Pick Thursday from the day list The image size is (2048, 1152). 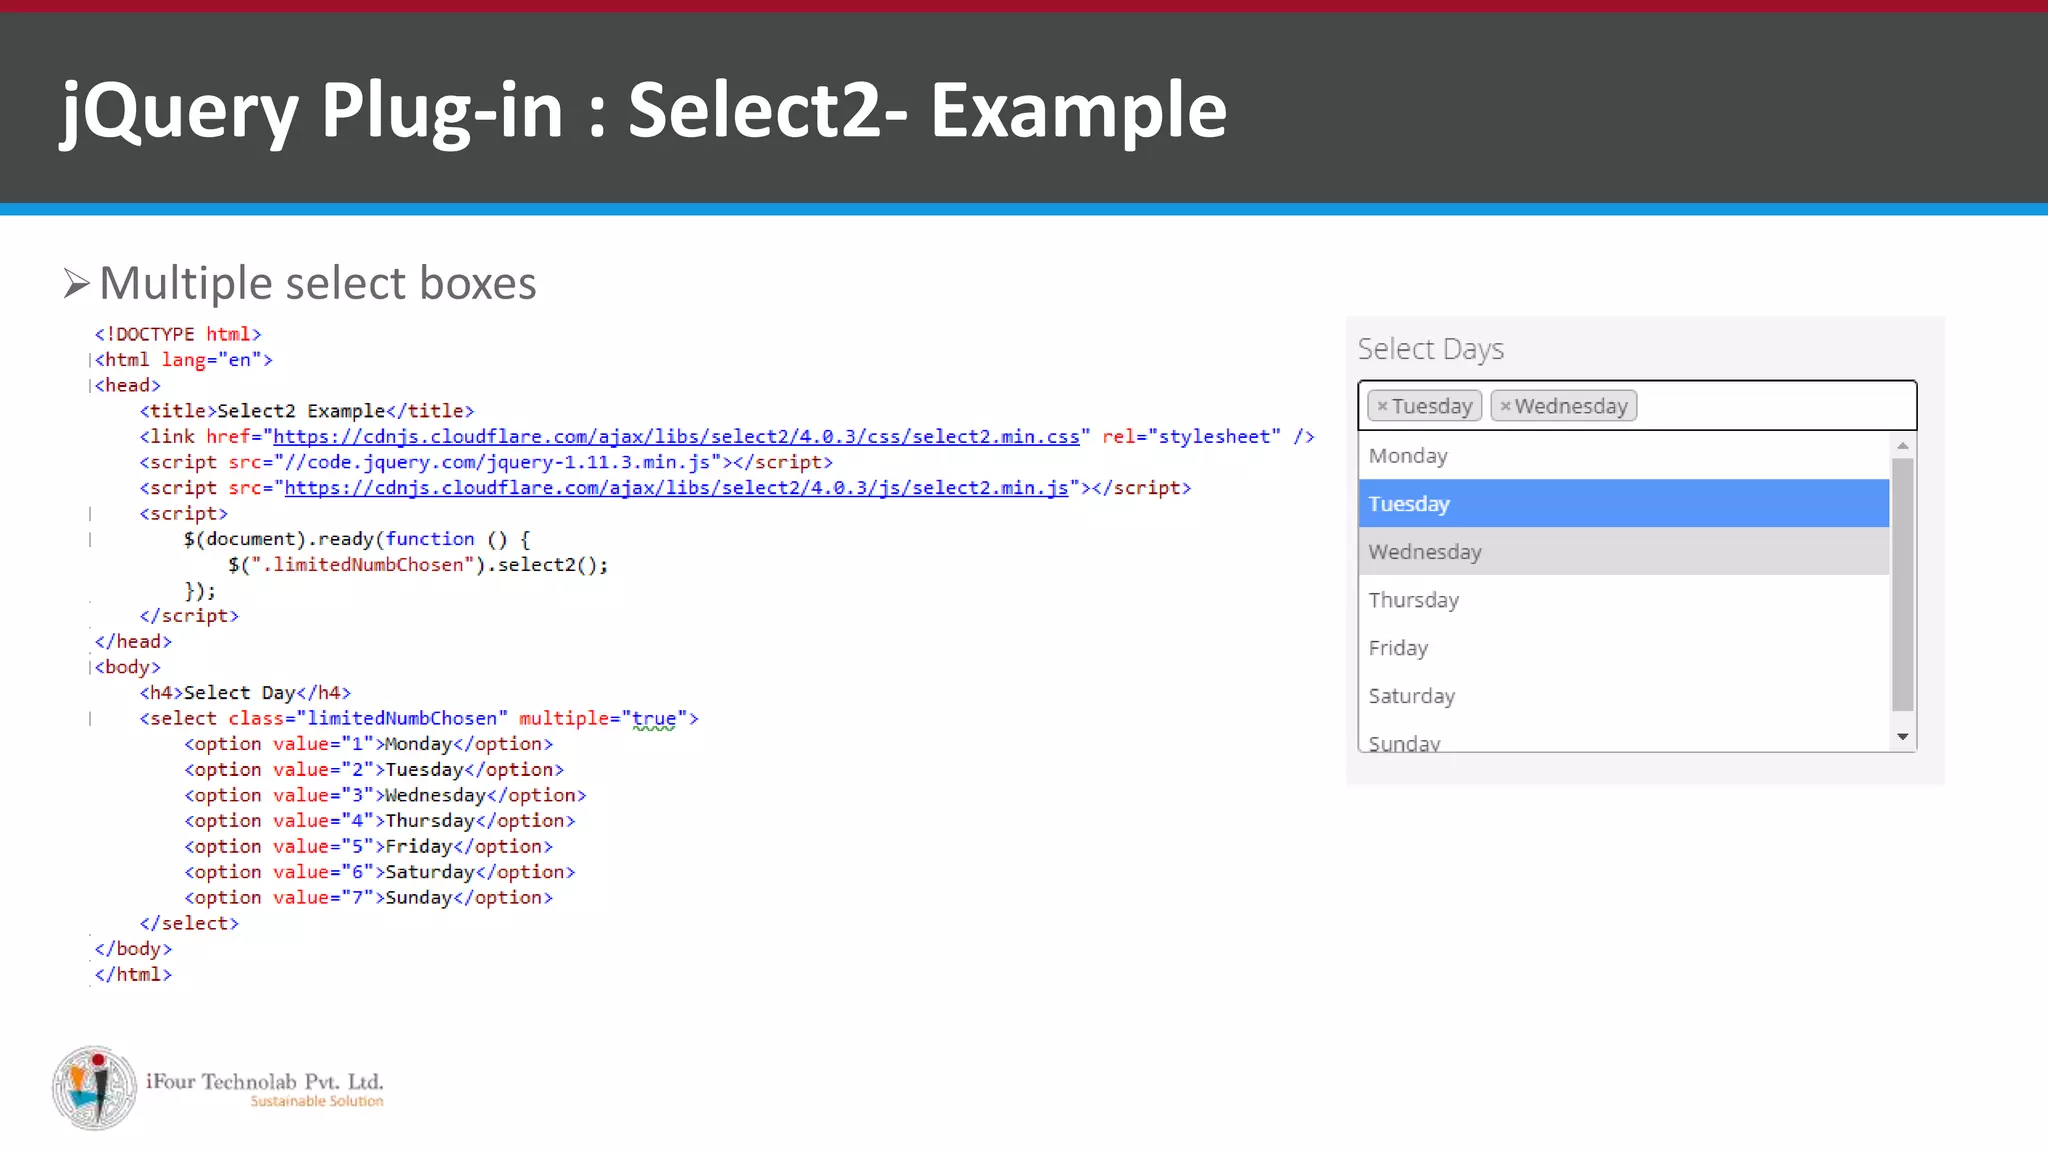tap(1624, 600)
